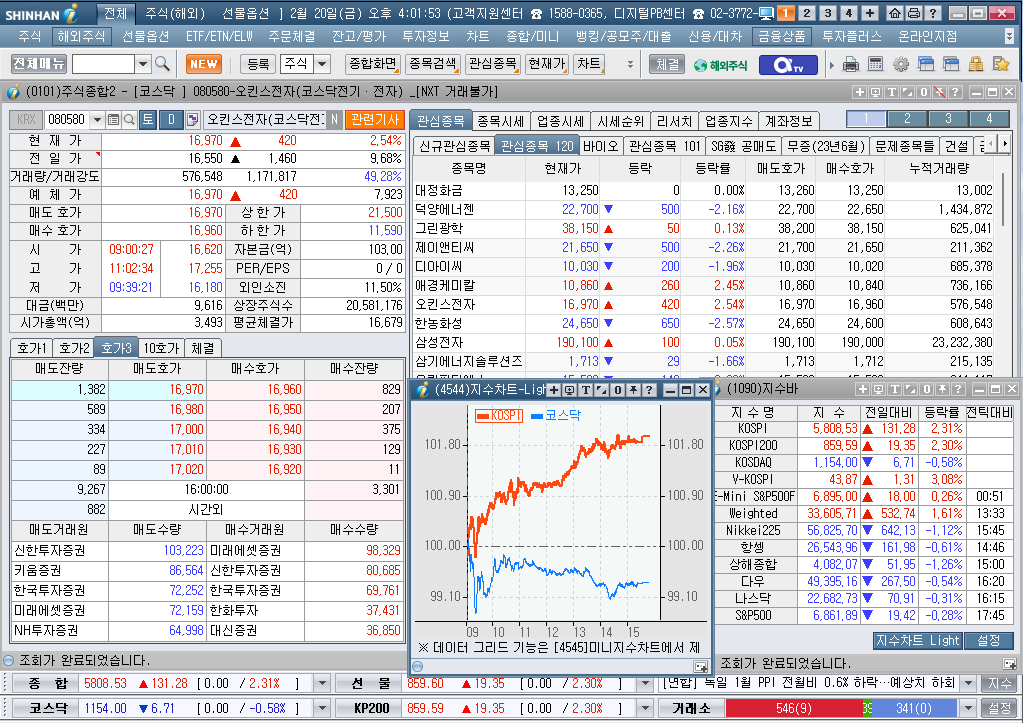
Task: Click red 546(9) segment of 거래소 bar
Action: point(794,708)
